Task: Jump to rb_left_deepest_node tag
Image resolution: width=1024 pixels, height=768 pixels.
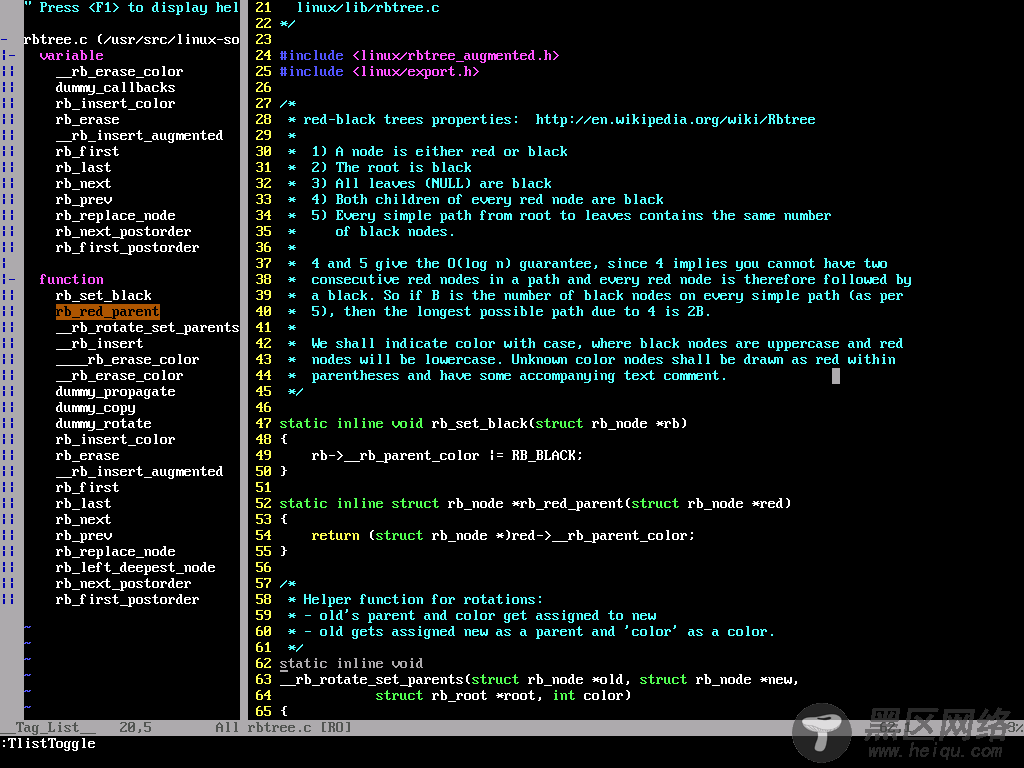Action: tap(135, 568)
